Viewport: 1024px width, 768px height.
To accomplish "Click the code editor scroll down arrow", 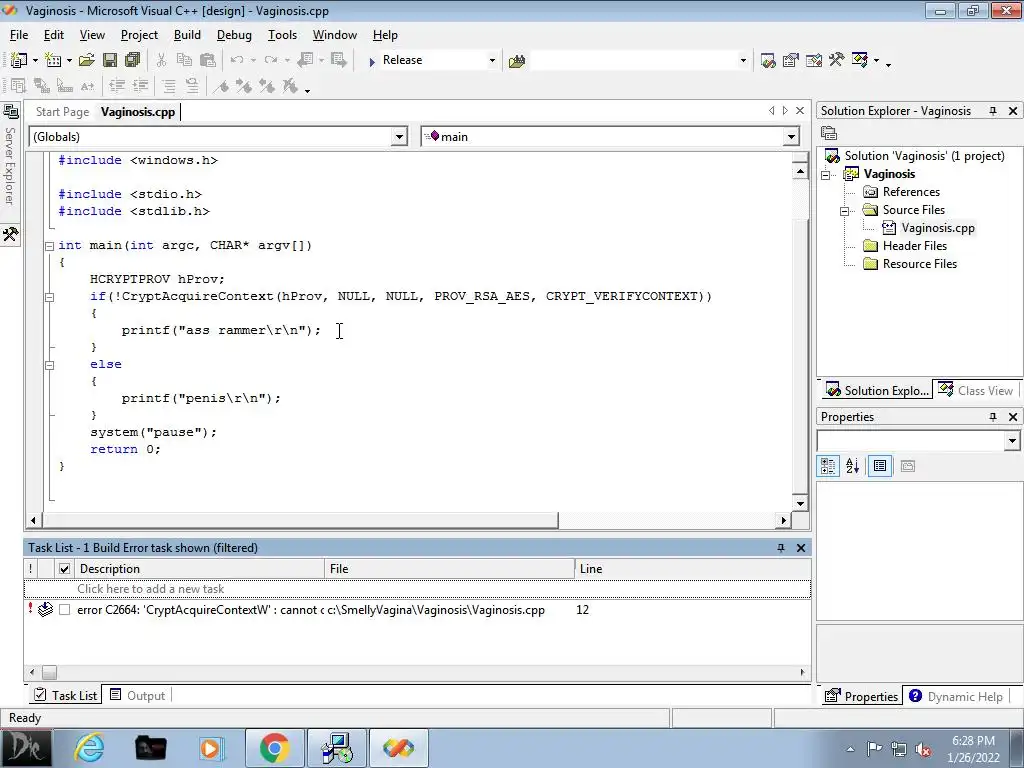I will click(x=800, y=503).
